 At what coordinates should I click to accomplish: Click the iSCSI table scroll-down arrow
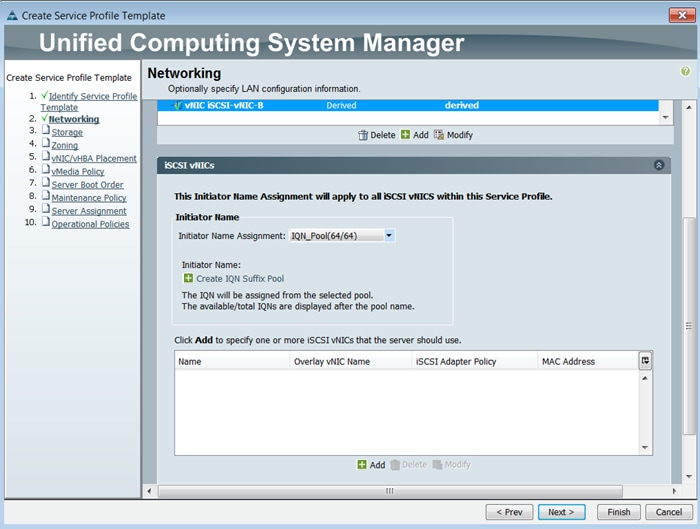pyautogui.click(x=645, y=447)
